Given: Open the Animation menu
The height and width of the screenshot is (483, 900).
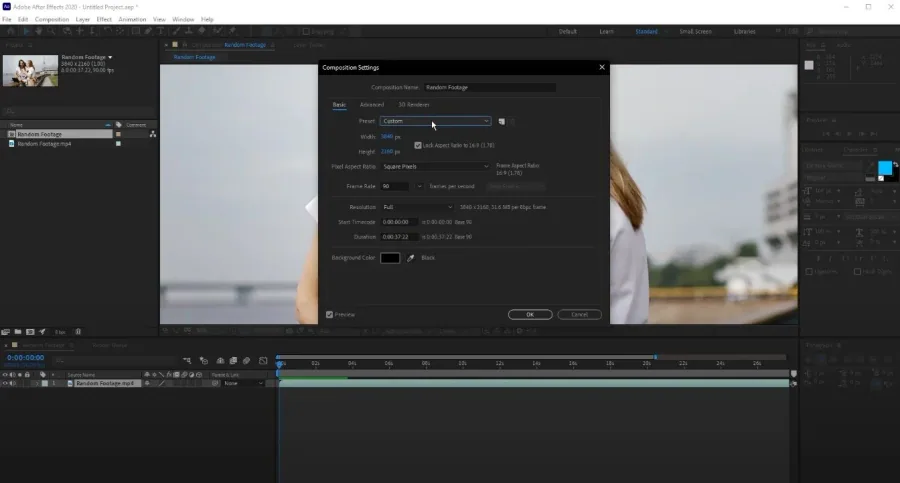Looking at the screenshot, I should (x=132, y=20).
